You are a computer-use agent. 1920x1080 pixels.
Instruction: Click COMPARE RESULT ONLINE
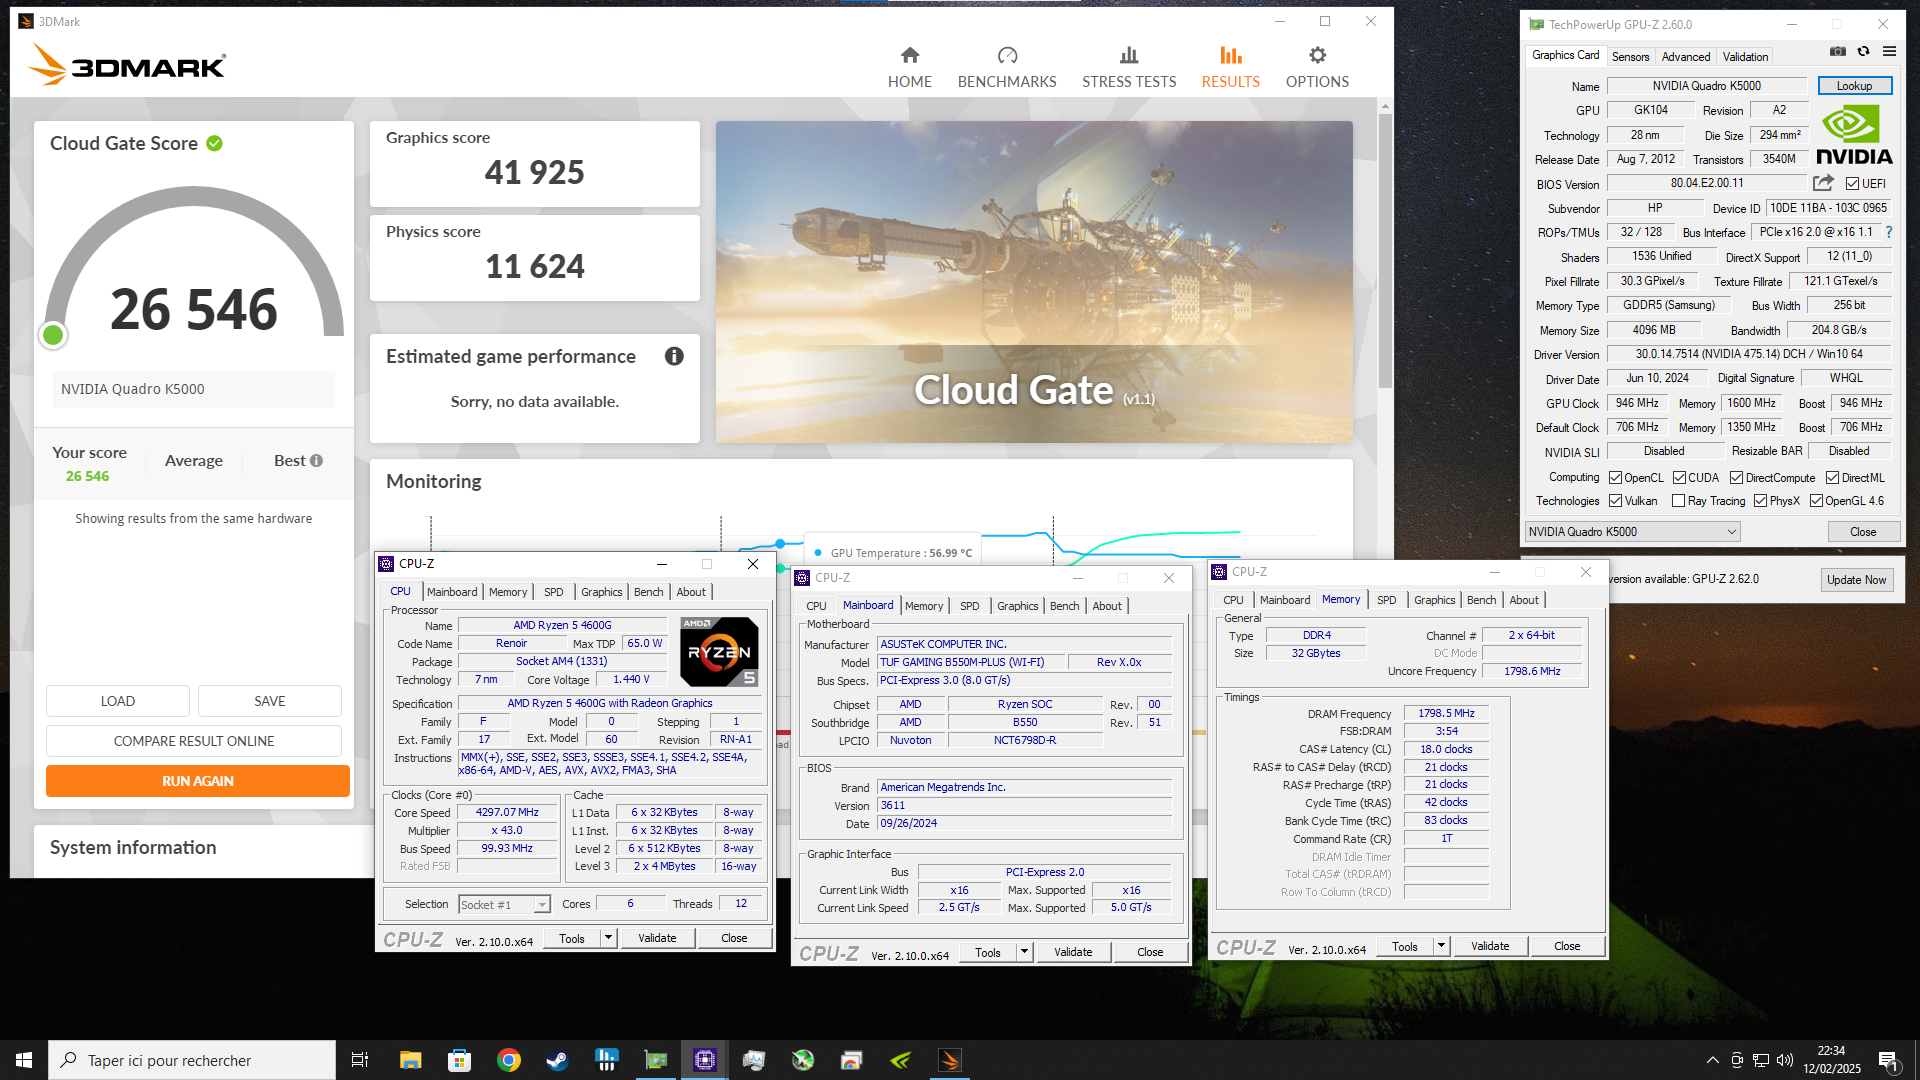(194, 741)
